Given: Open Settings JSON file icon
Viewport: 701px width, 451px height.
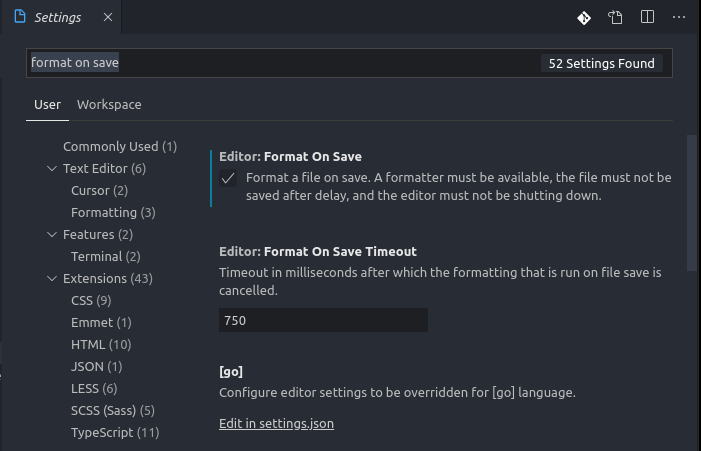Looking at the screenshot, I should click(615, 17).
